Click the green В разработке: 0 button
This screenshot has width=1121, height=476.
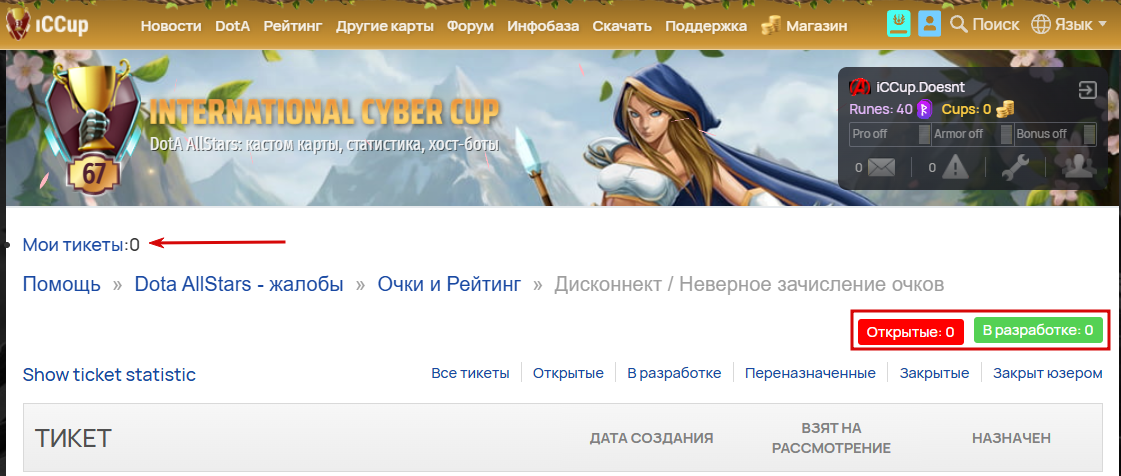pos(1038,331)
